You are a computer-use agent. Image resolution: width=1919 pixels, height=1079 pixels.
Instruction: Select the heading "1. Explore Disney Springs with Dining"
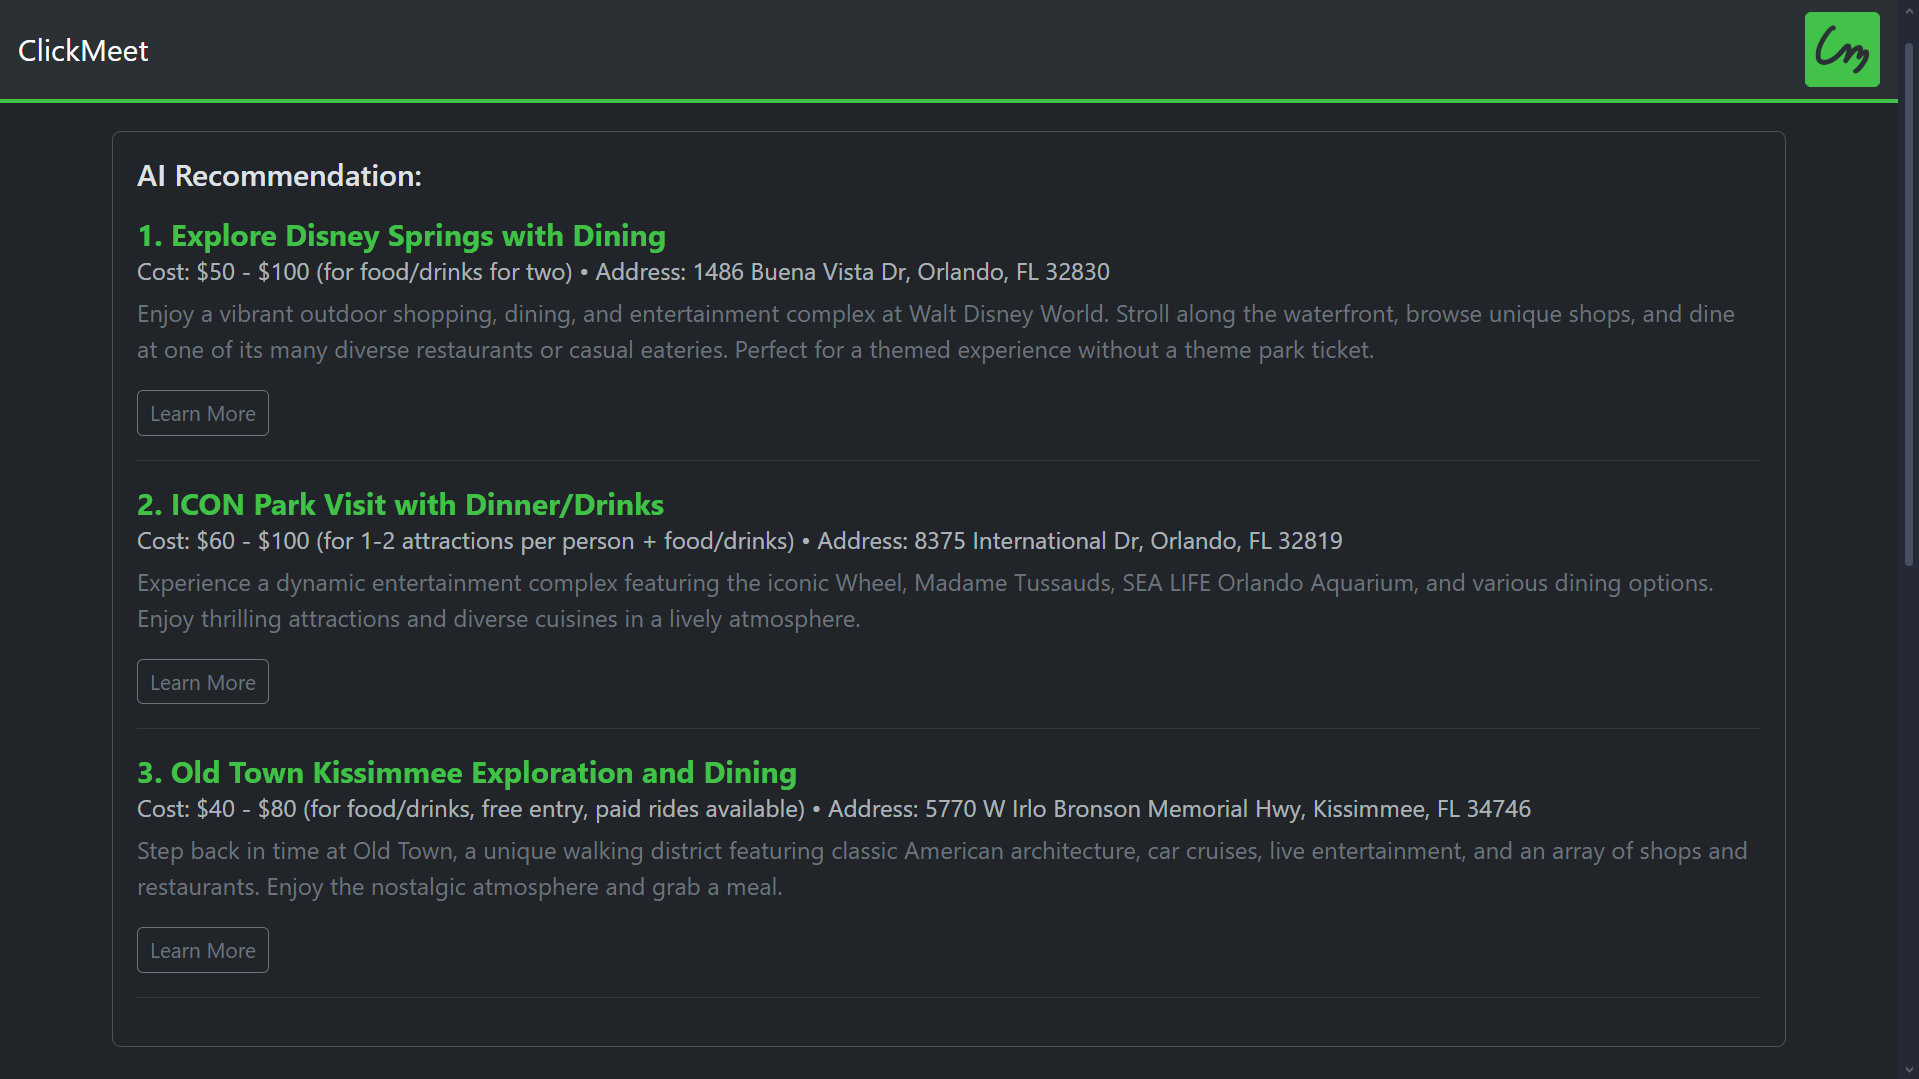pos(401,236)
